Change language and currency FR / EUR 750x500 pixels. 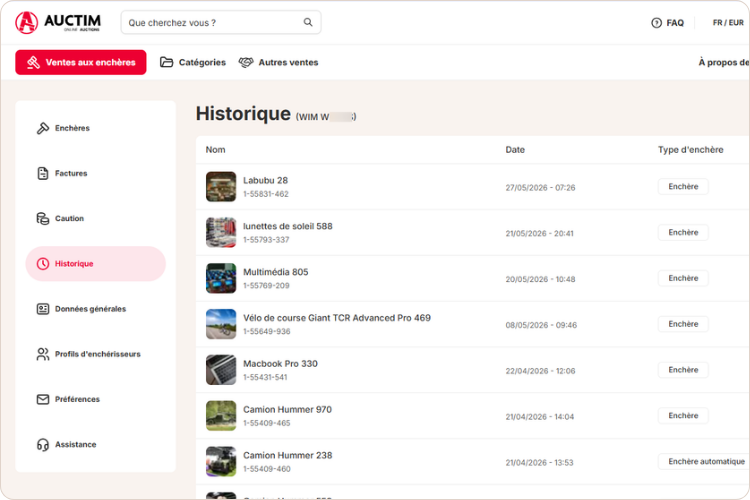(x=728, y=22)
